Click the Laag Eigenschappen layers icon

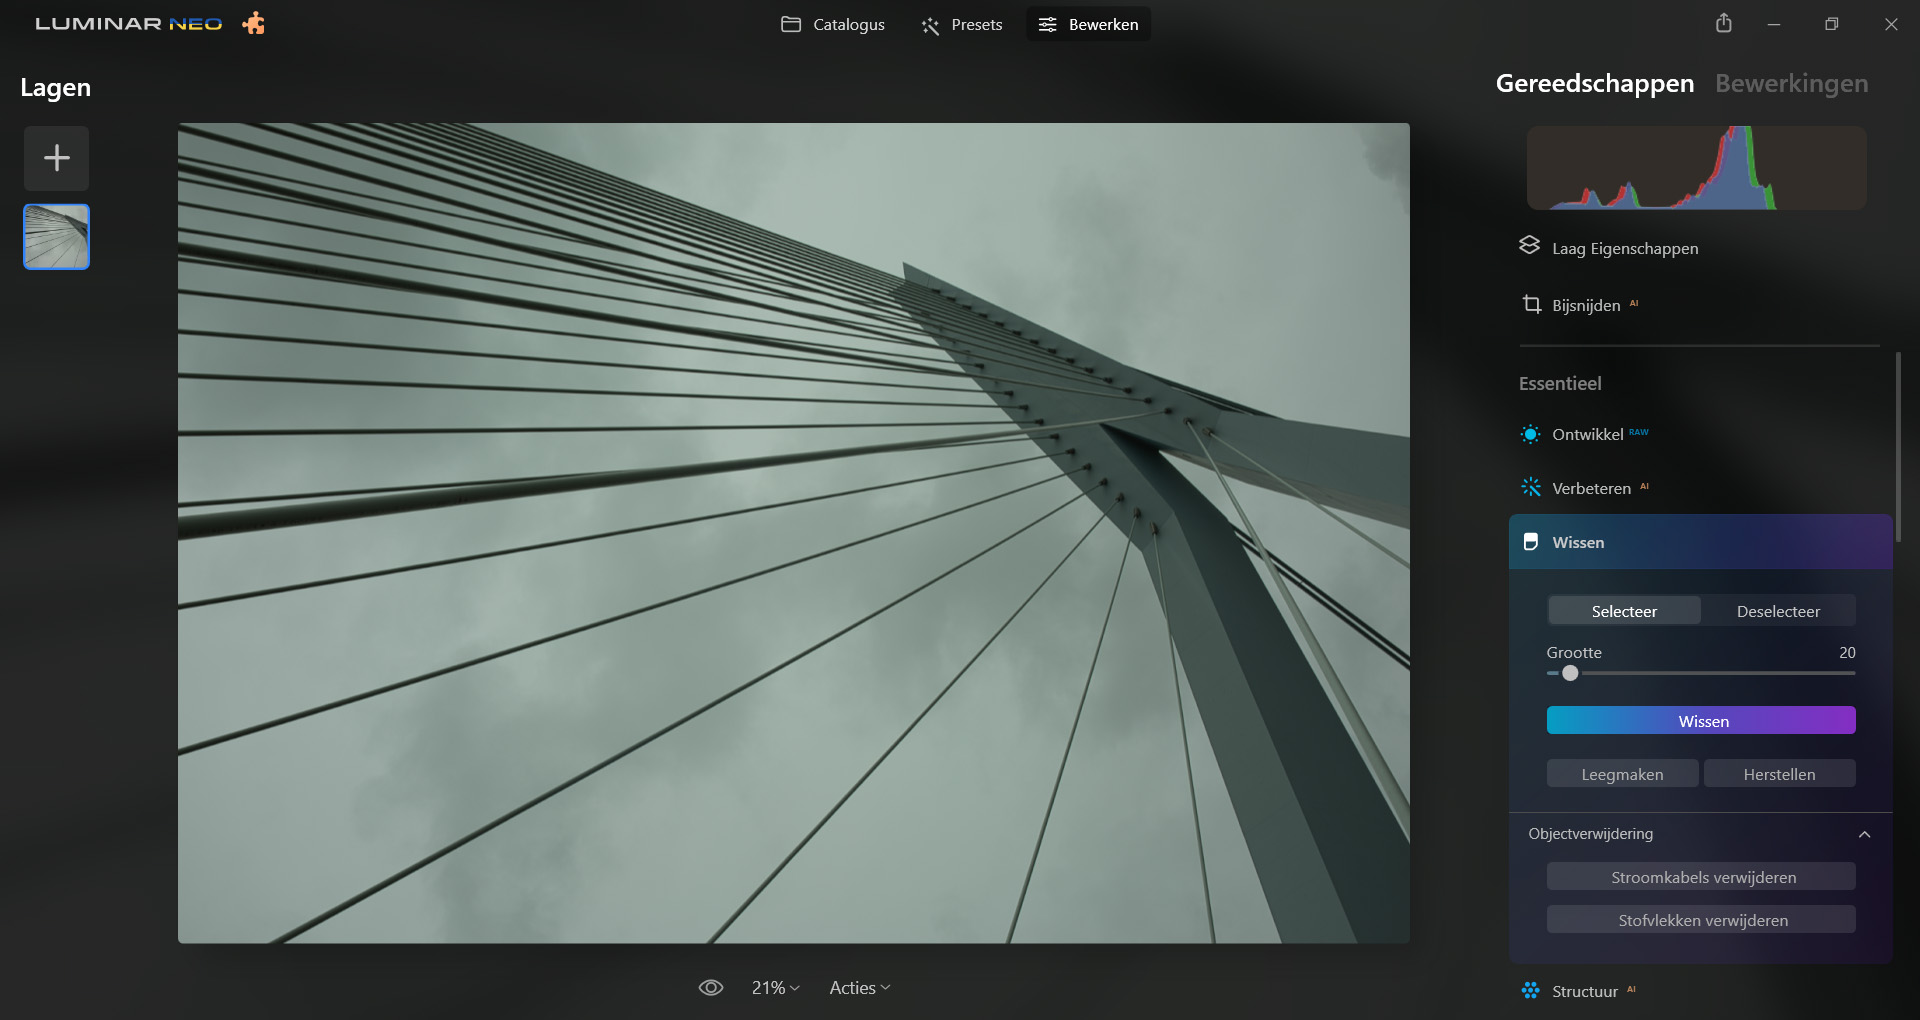[1529, 246]
